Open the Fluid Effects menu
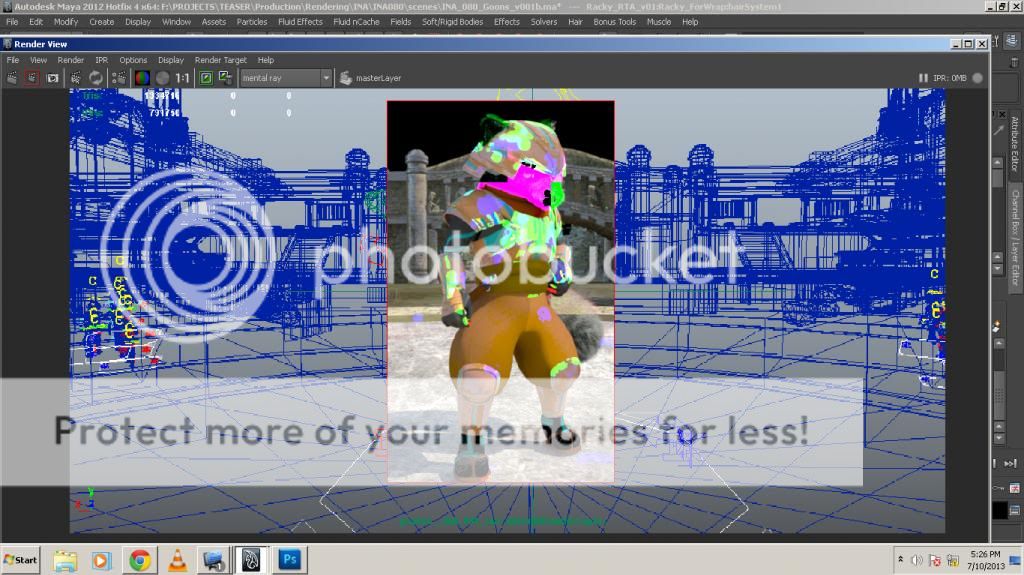This screenshot has height=575, width=1024. tap(300, 22)
